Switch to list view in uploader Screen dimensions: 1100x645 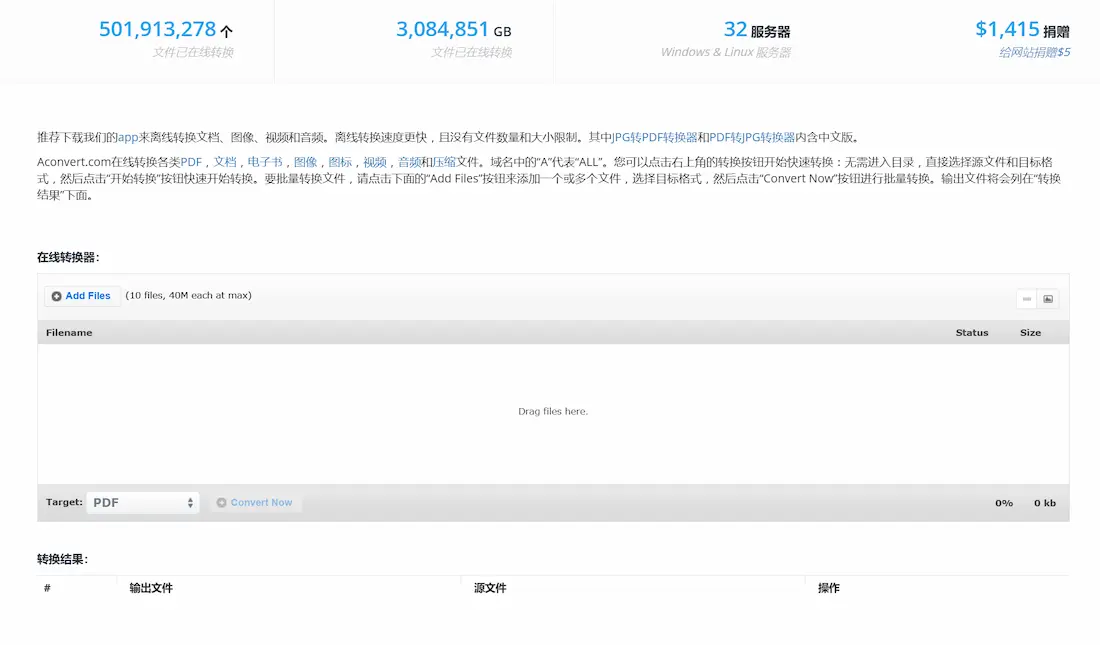1027,299
